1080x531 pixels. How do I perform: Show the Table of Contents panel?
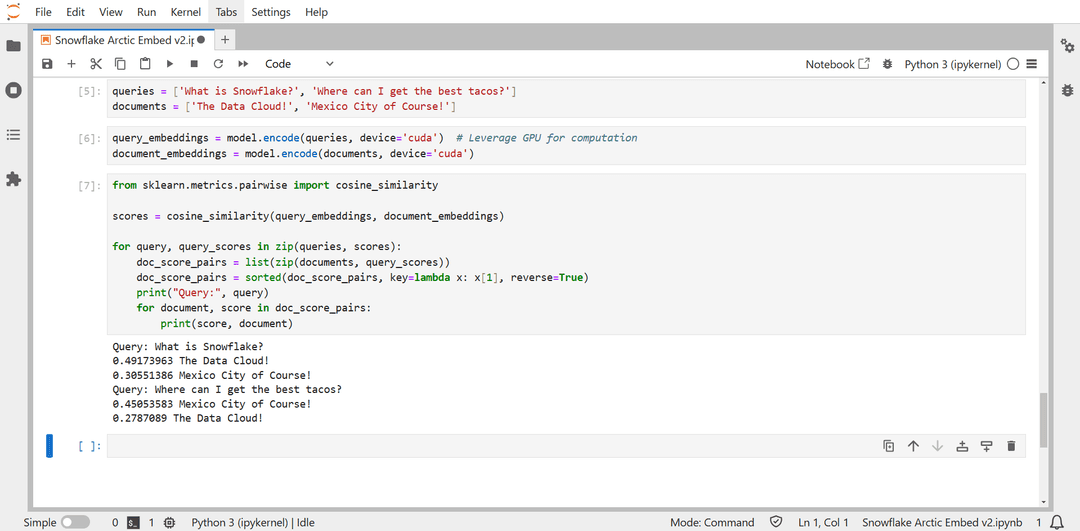tap(13, 135)
